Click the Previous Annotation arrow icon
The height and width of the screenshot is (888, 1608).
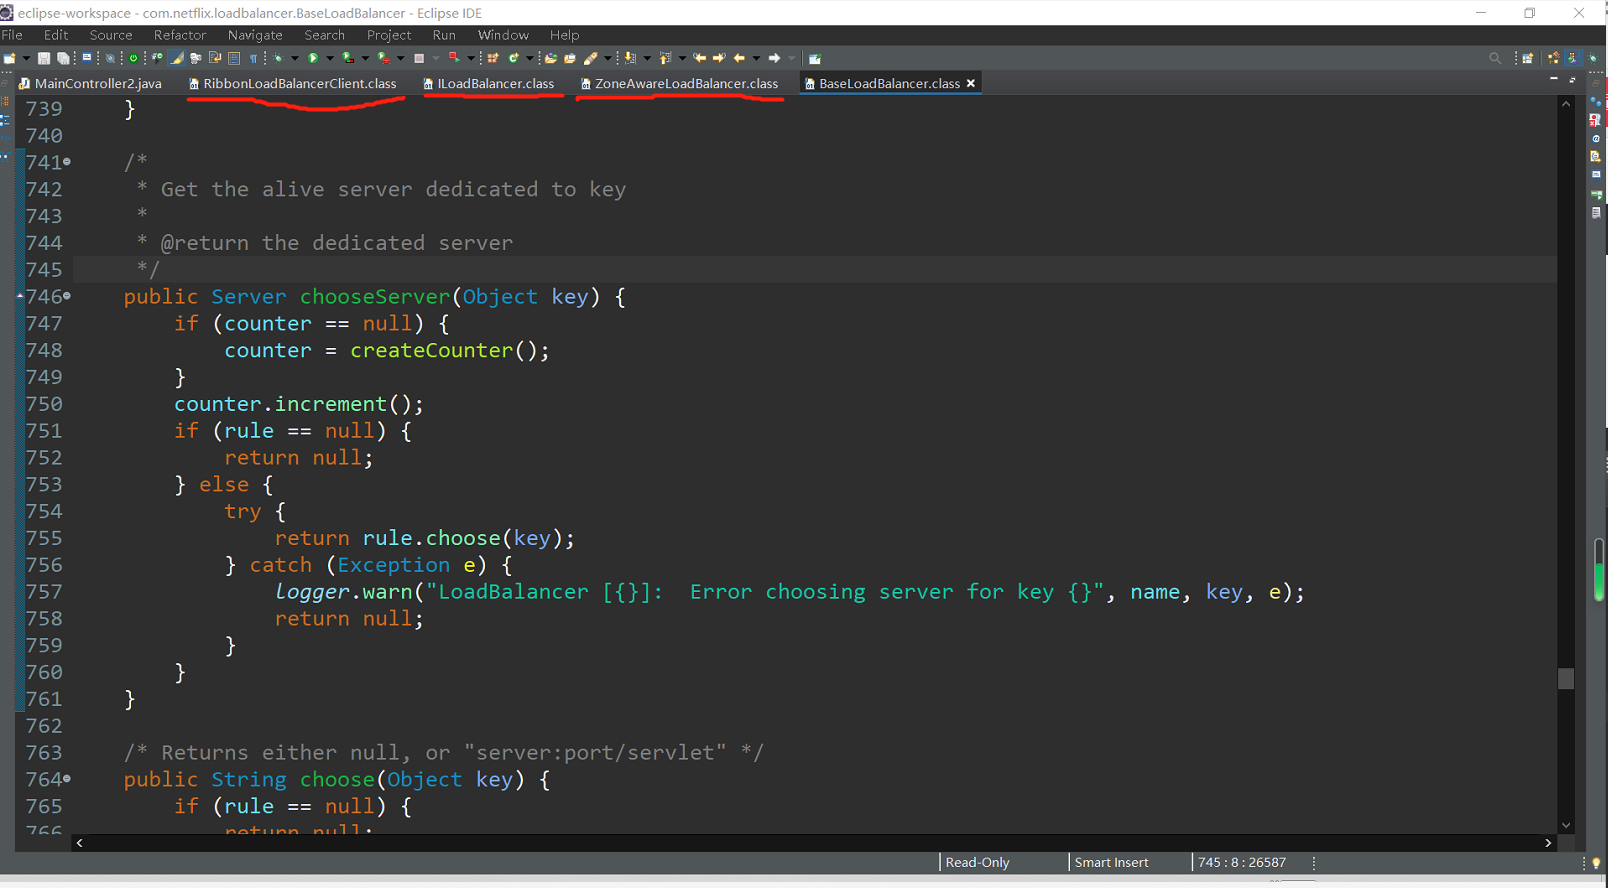tap(665, 58)
